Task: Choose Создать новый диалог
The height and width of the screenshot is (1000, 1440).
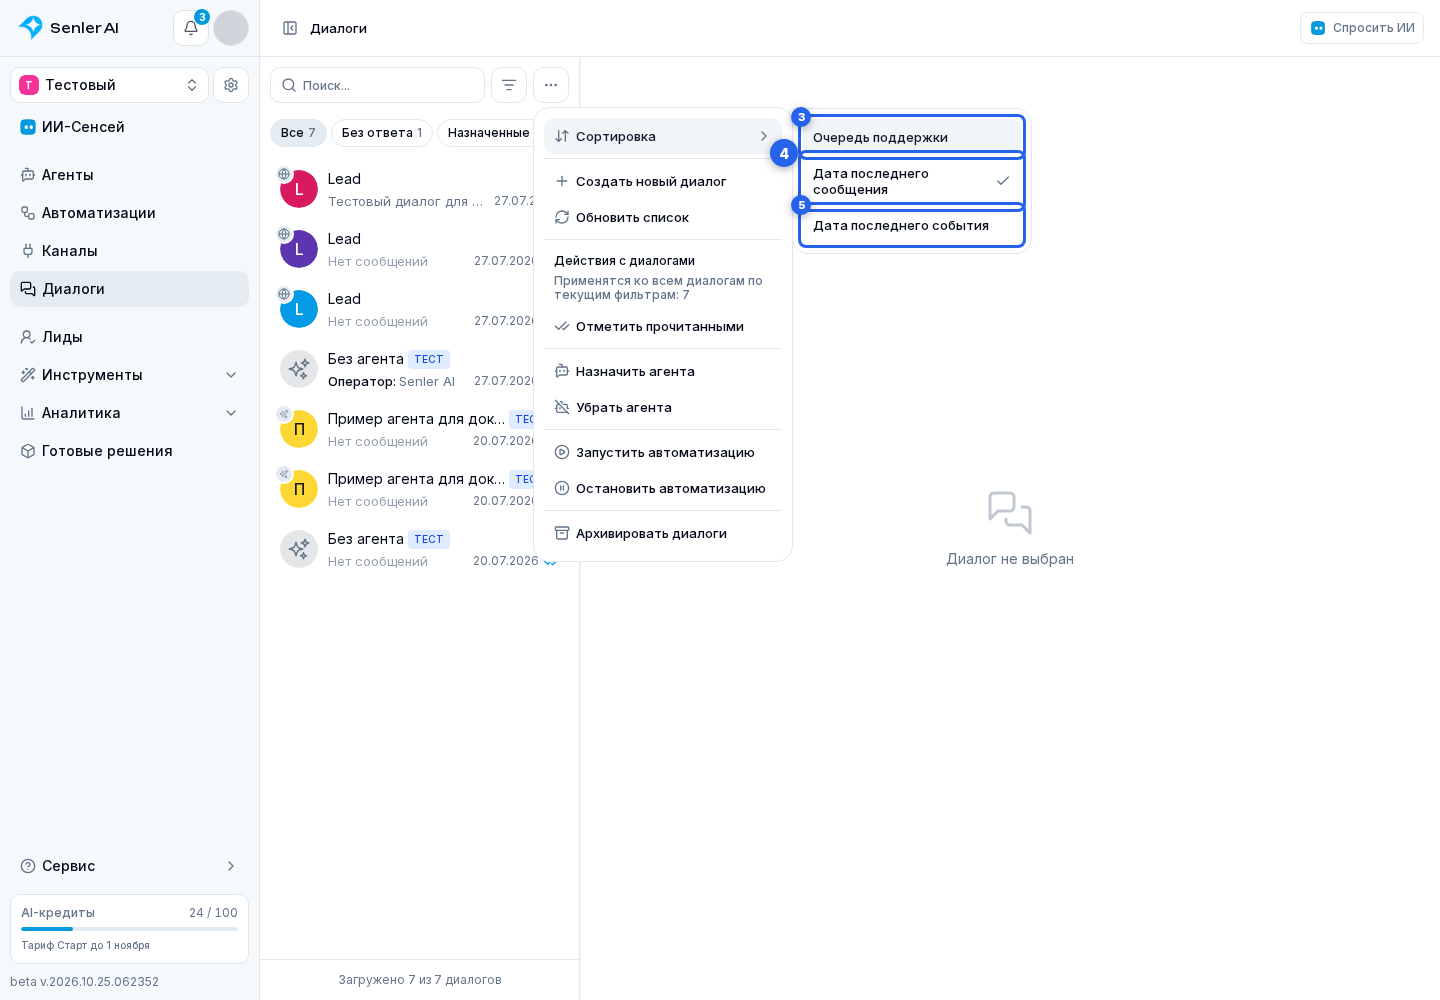Action: pyautogui.click(x=663, y=181)
